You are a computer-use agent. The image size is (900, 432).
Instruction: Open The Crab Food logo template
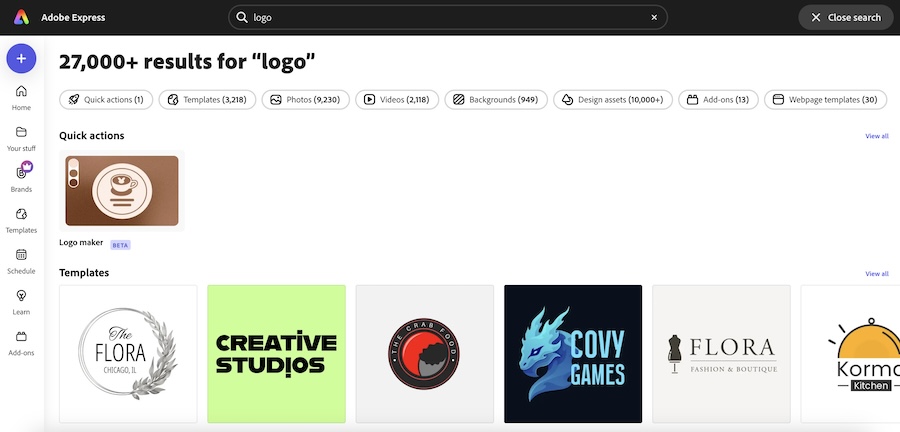click(x=425, y=354)
